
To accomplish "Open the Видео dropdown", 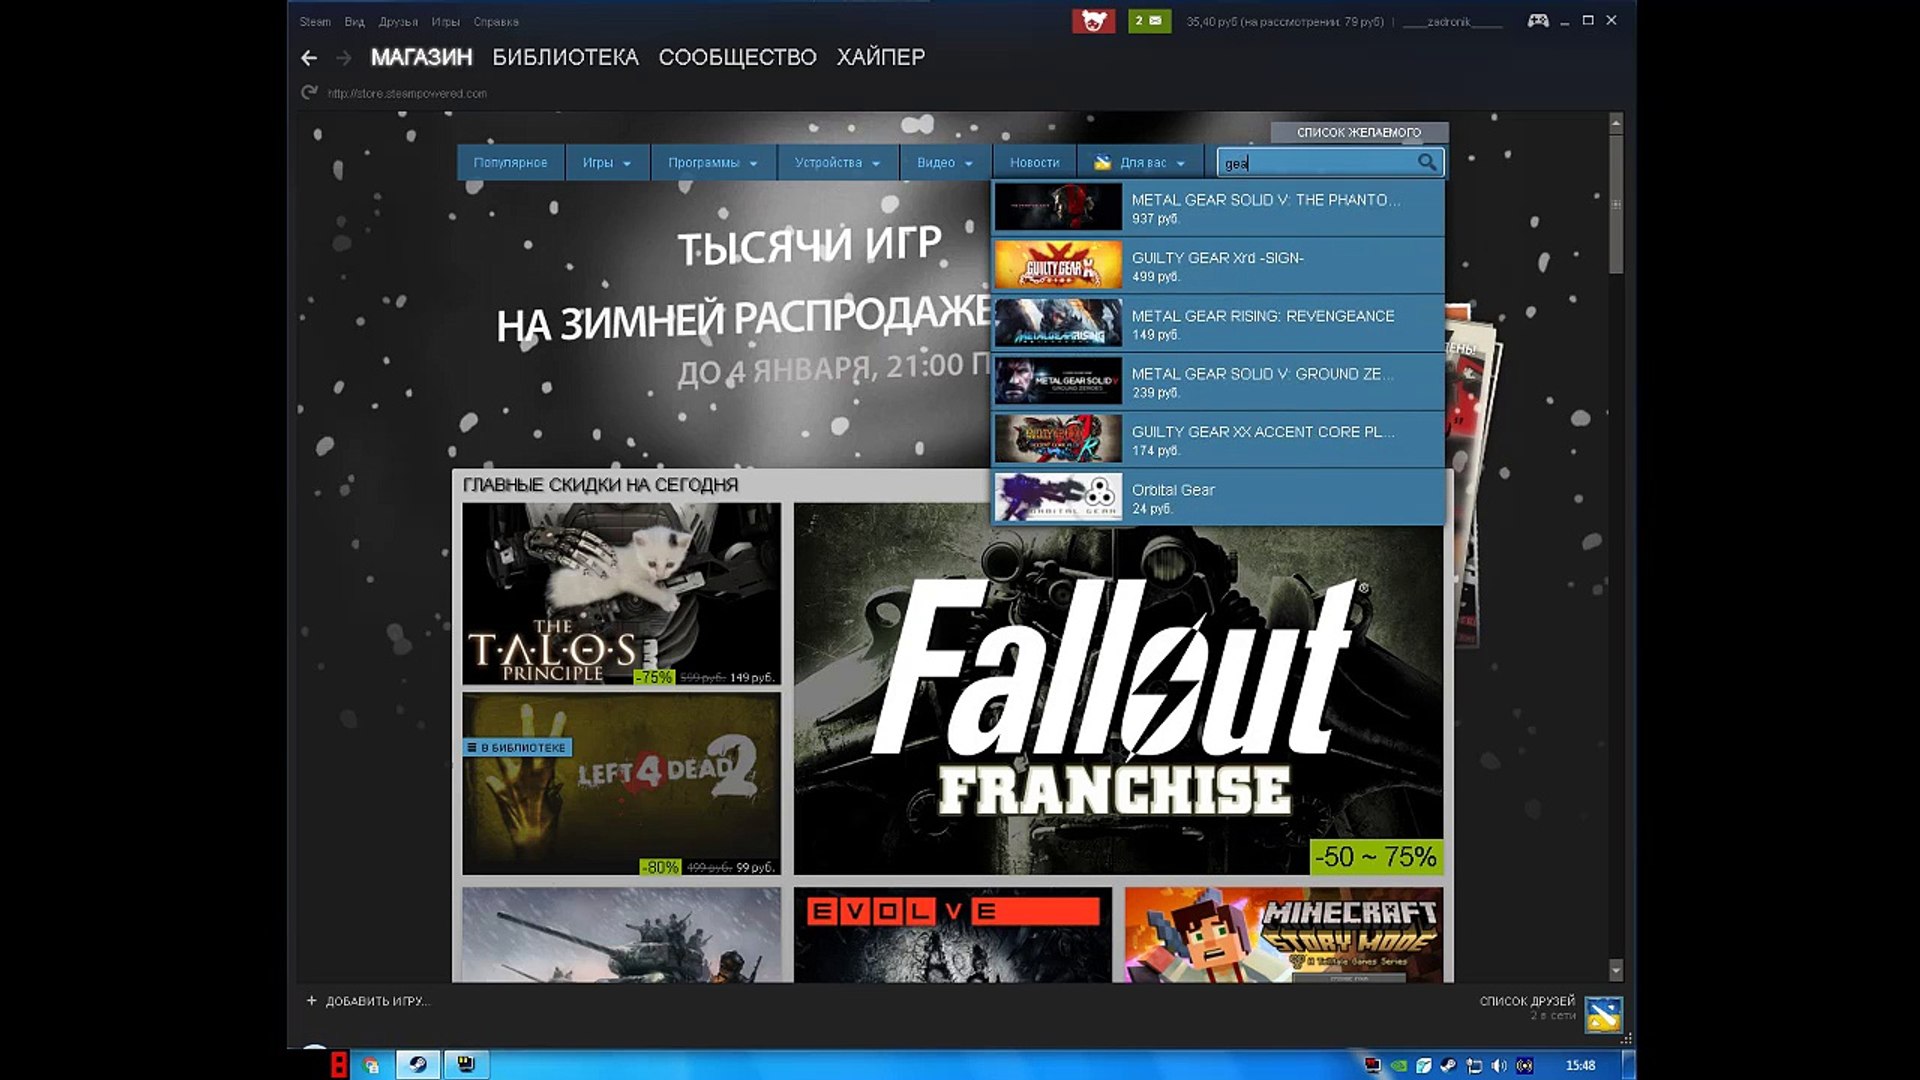I will (x=942, y=162).
